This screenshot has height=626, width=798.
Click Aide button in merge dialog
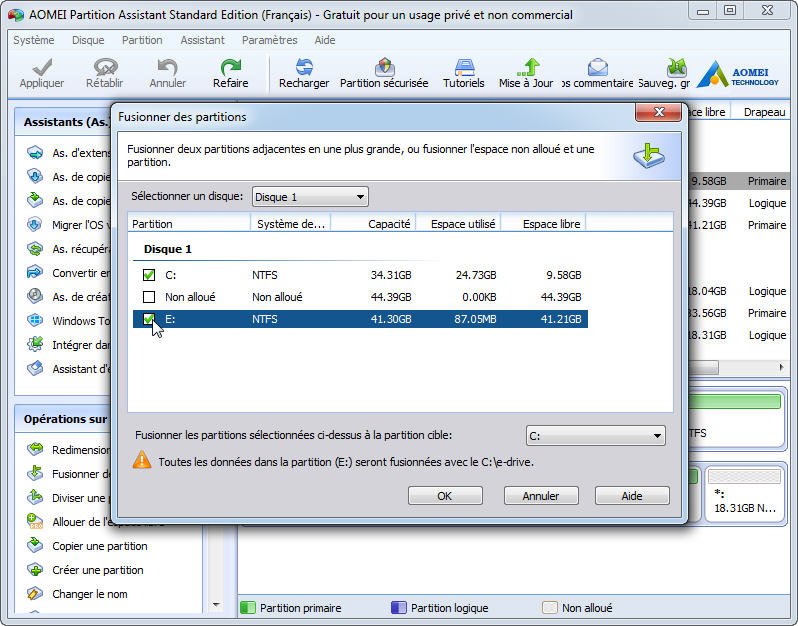pyautogui.click(x=632, y=496)
